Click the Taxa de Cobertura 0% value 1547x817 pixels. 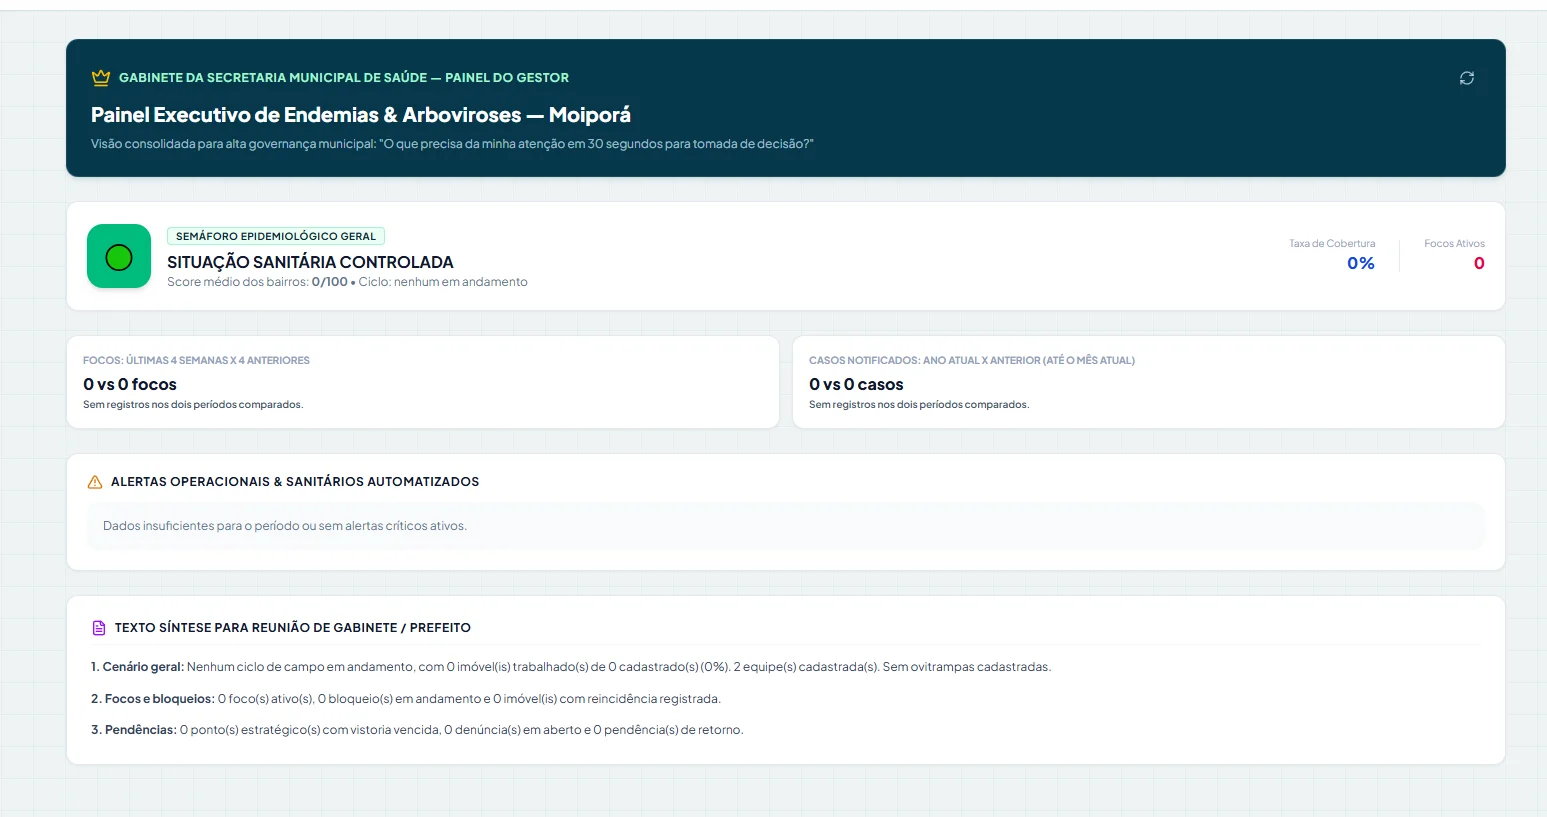click(1361, 263)
